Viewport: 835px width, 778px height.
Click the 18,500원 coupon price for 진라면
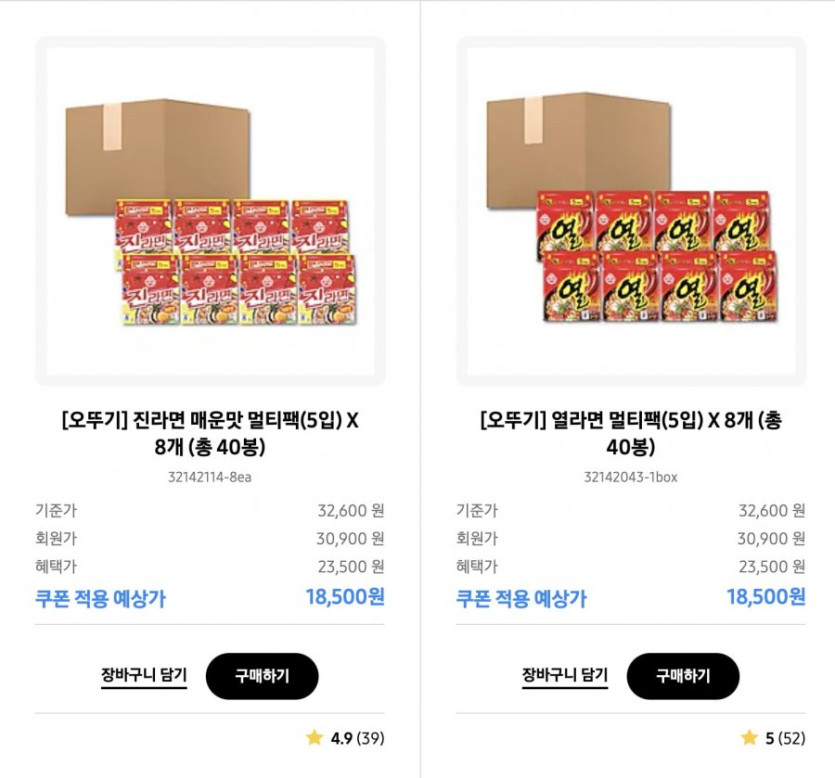click(345, 598)
